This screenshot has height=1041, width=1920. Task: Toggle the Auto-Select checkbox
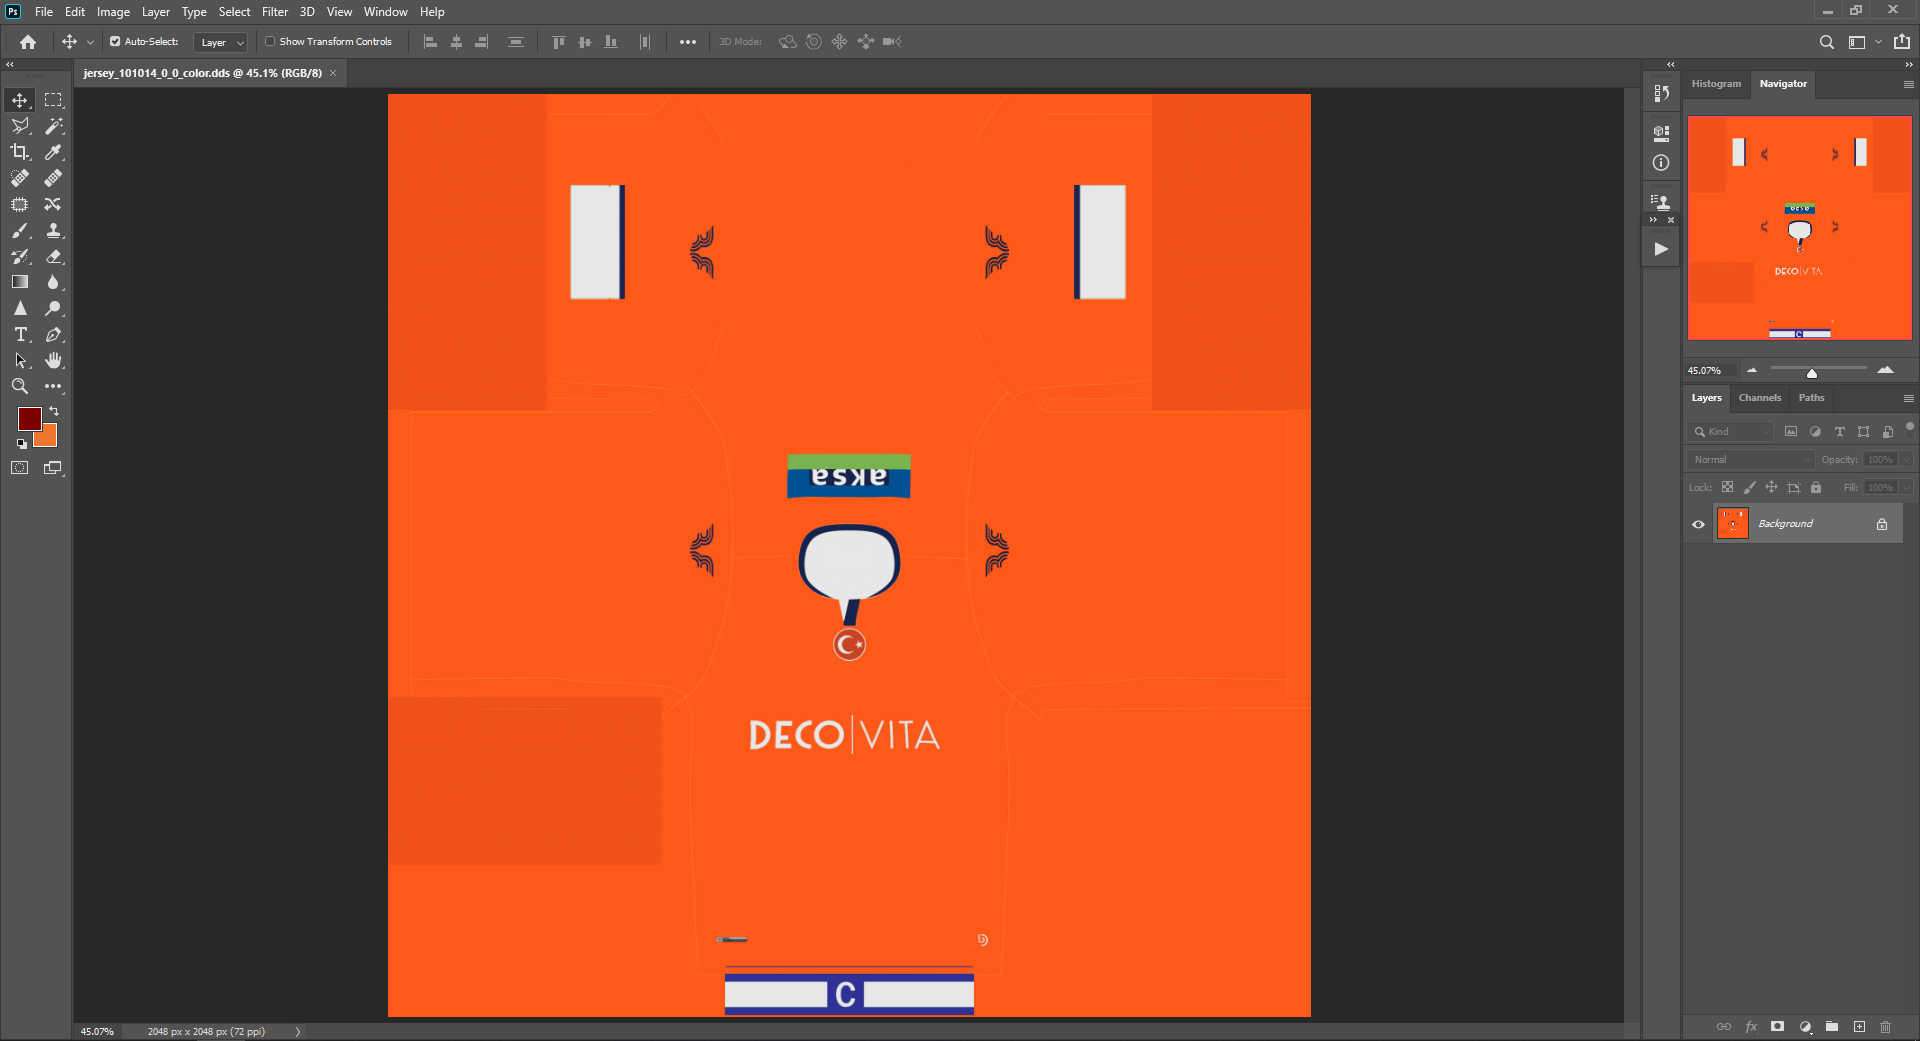point(115,42)
